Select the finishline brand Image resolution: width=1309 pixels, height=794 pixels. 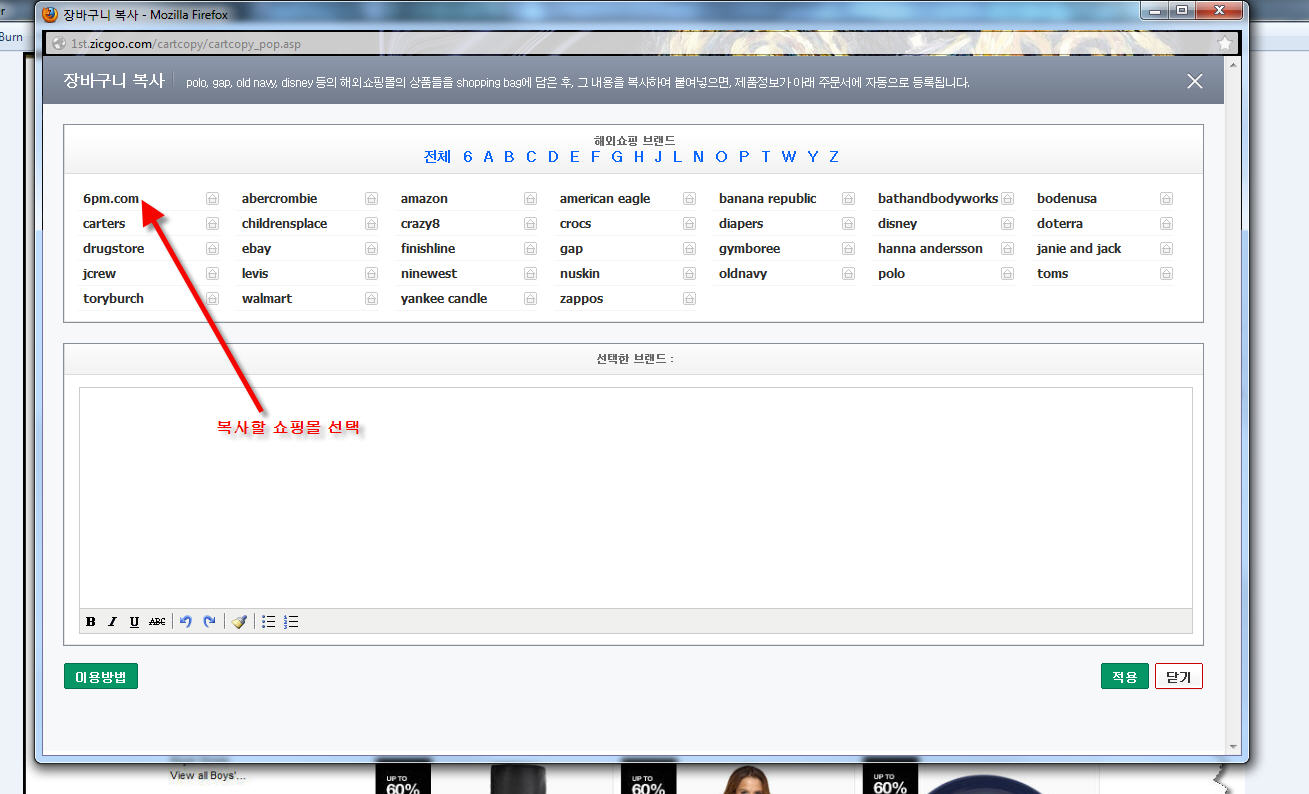pyautogui.click(x=428, y=249)
